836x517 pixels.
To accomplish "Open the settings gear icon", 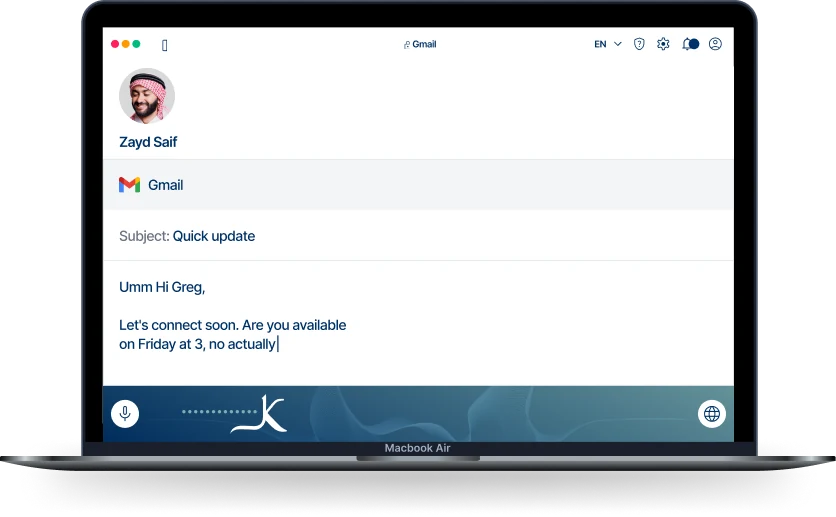I will pyautogui.click(x=663, y=44).
